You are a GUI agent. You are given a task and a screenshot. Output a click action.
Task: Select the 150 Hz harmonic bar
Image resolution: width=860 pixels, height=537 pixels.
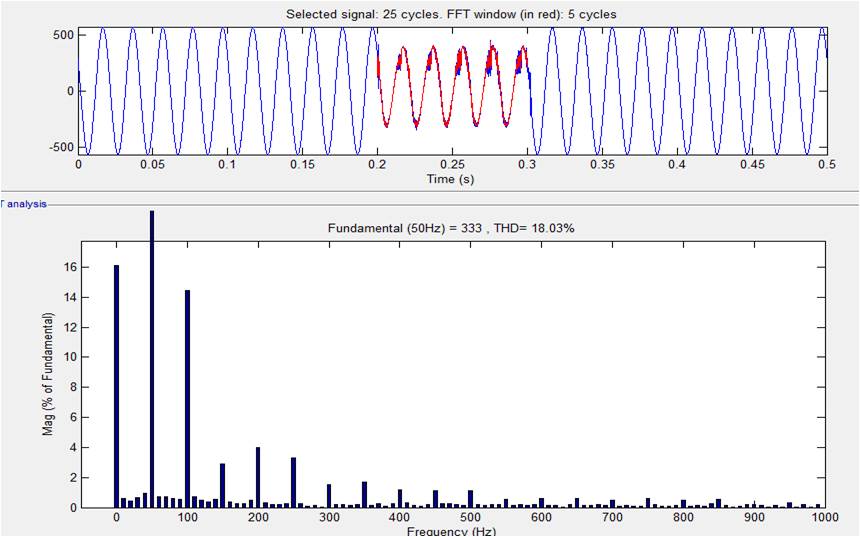(x=222, y=485)
